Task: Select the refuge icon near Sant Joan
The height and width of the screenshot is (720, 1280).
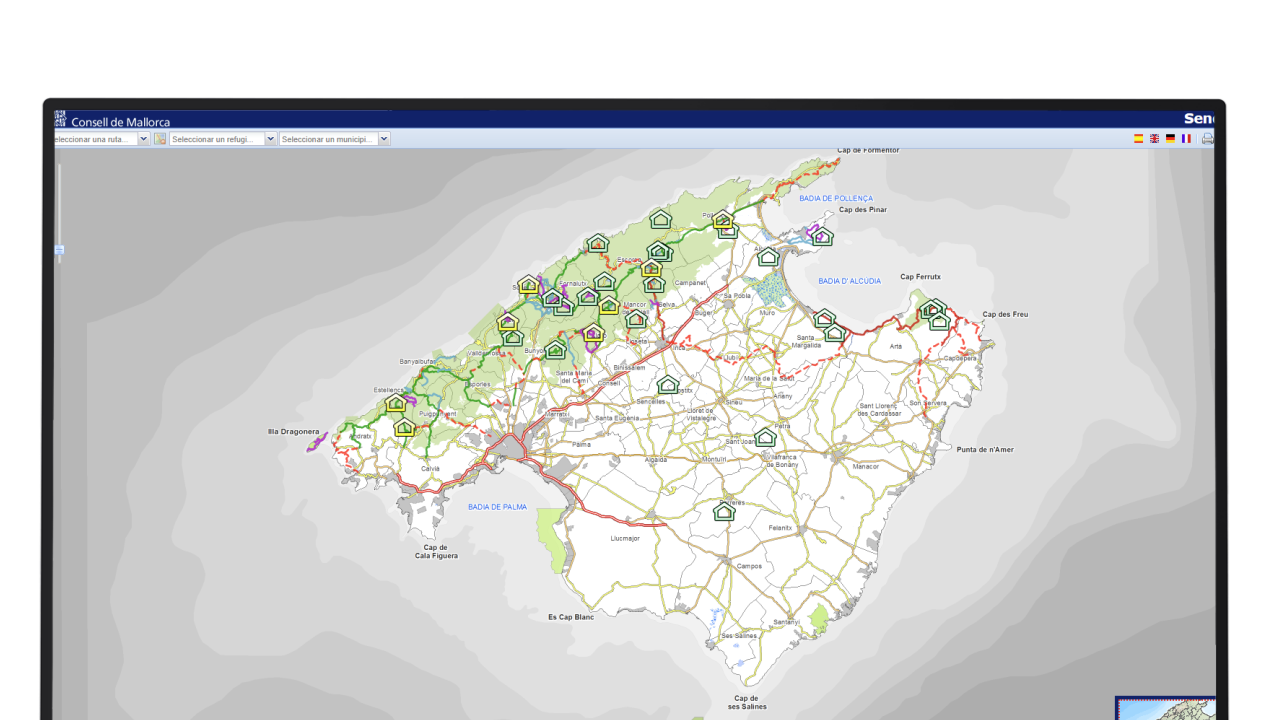Action: [765, 437]
